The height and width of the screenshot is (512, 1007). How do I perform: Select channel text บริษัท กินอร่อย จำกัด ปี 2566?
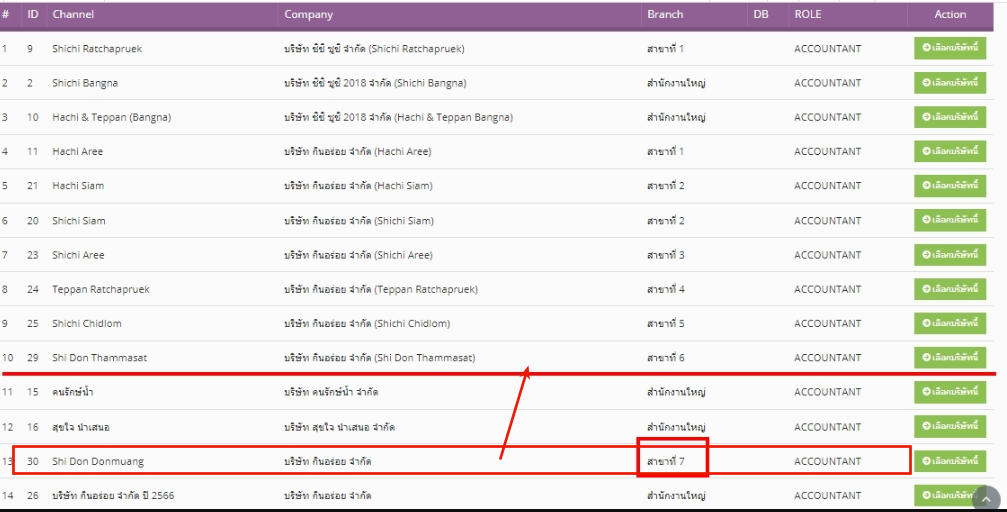113,495
